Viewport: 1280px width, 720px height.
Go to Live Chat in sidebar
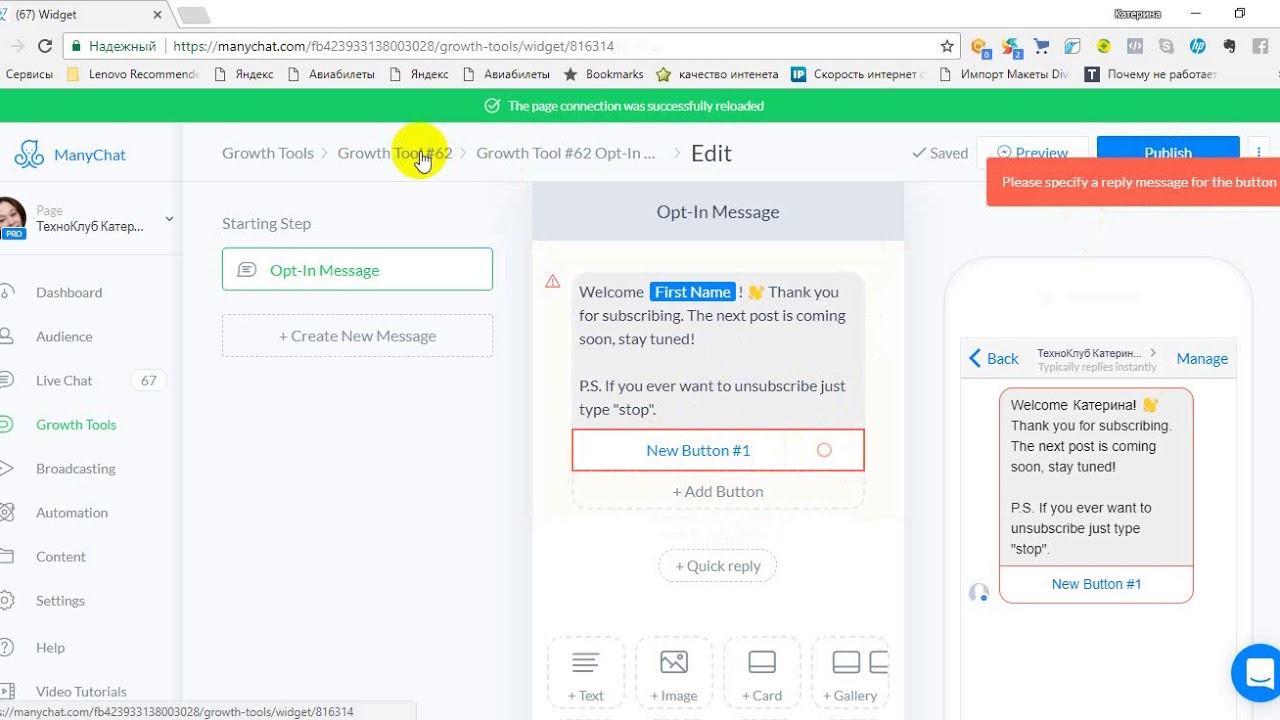point(64,380)
